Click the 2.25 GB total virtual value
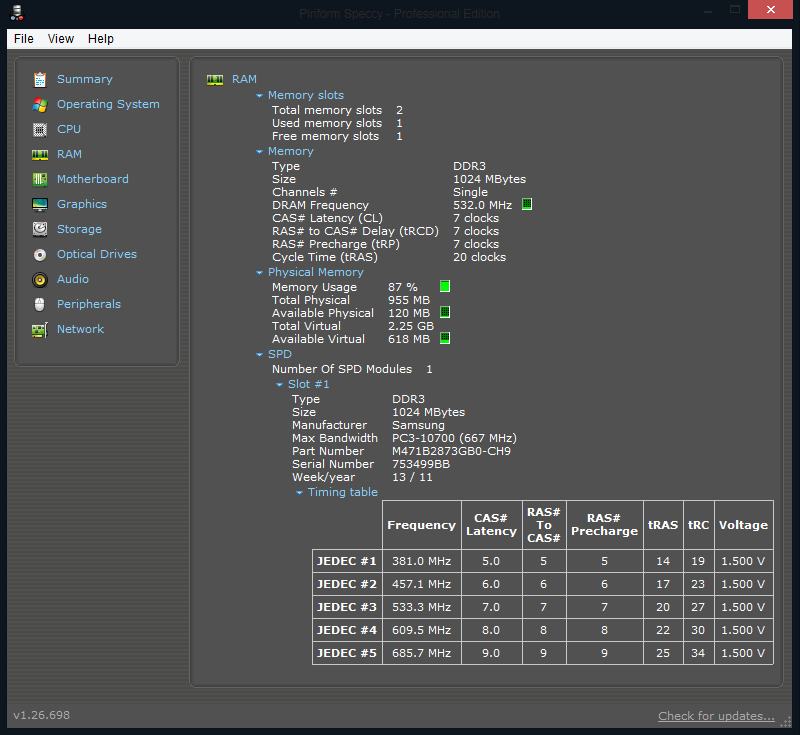The image size is (800, 735). pos(411,326)
